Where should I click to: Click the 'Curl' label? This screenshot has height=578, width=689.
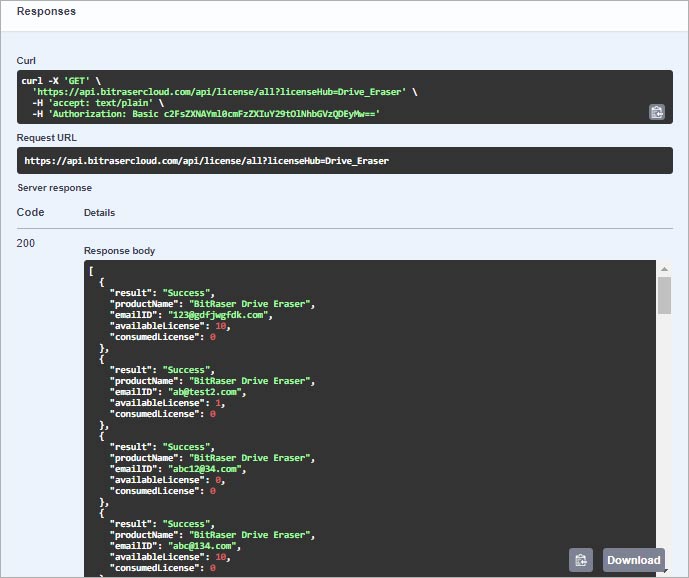pos(26,61)
